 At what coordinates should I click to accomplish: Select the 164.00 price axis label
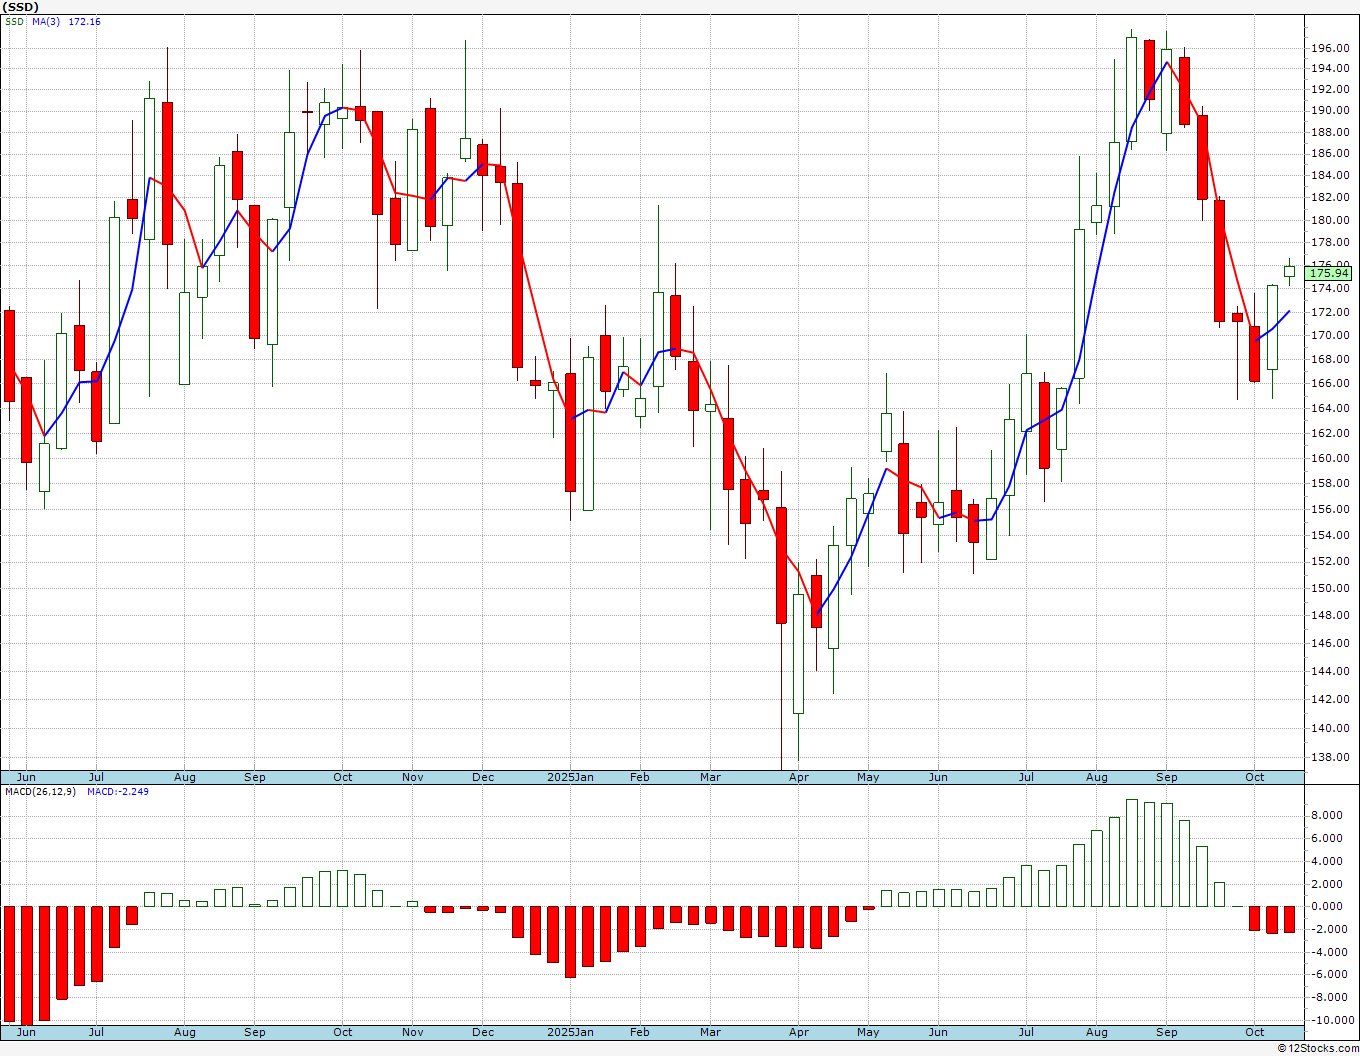(x=1329, y=408)
